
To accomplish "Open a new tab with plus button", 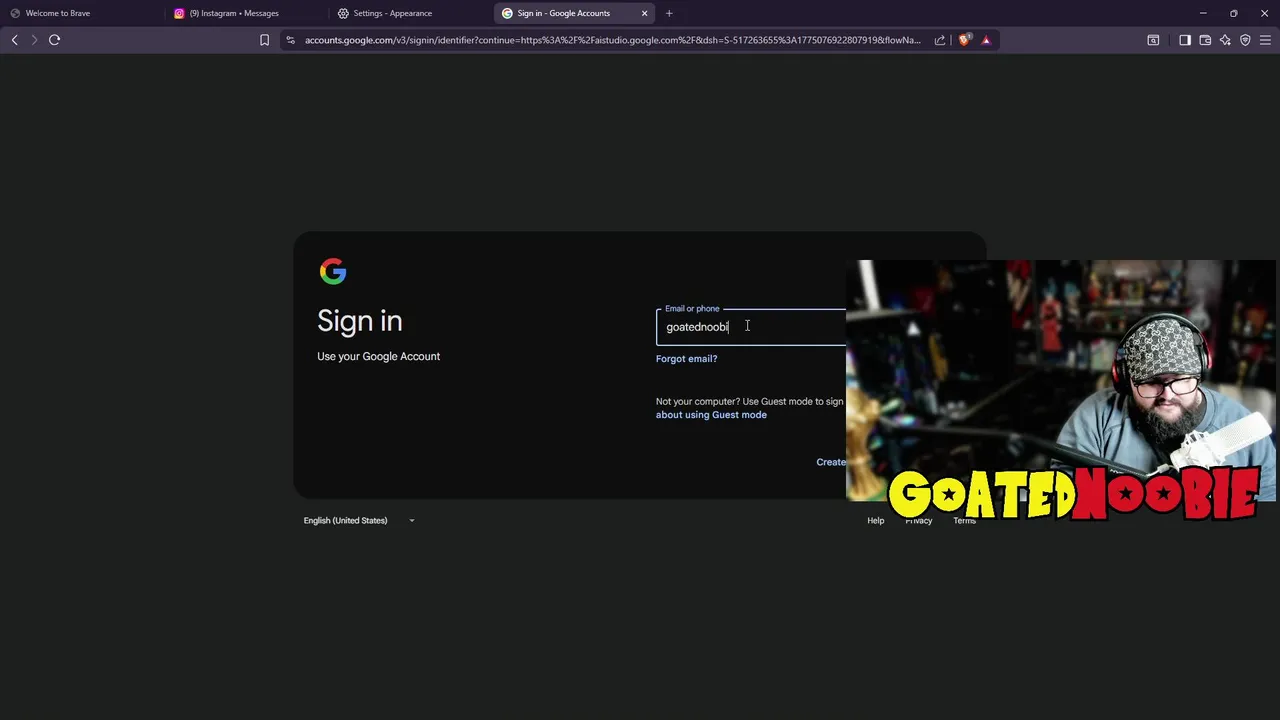I will (x=669, y=13).
